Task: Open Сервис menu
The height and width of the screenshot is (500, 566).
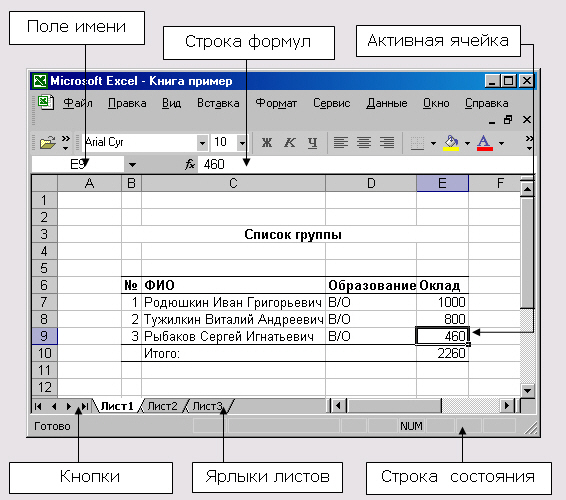Action: pyautogui.click(x=331, y=103)
